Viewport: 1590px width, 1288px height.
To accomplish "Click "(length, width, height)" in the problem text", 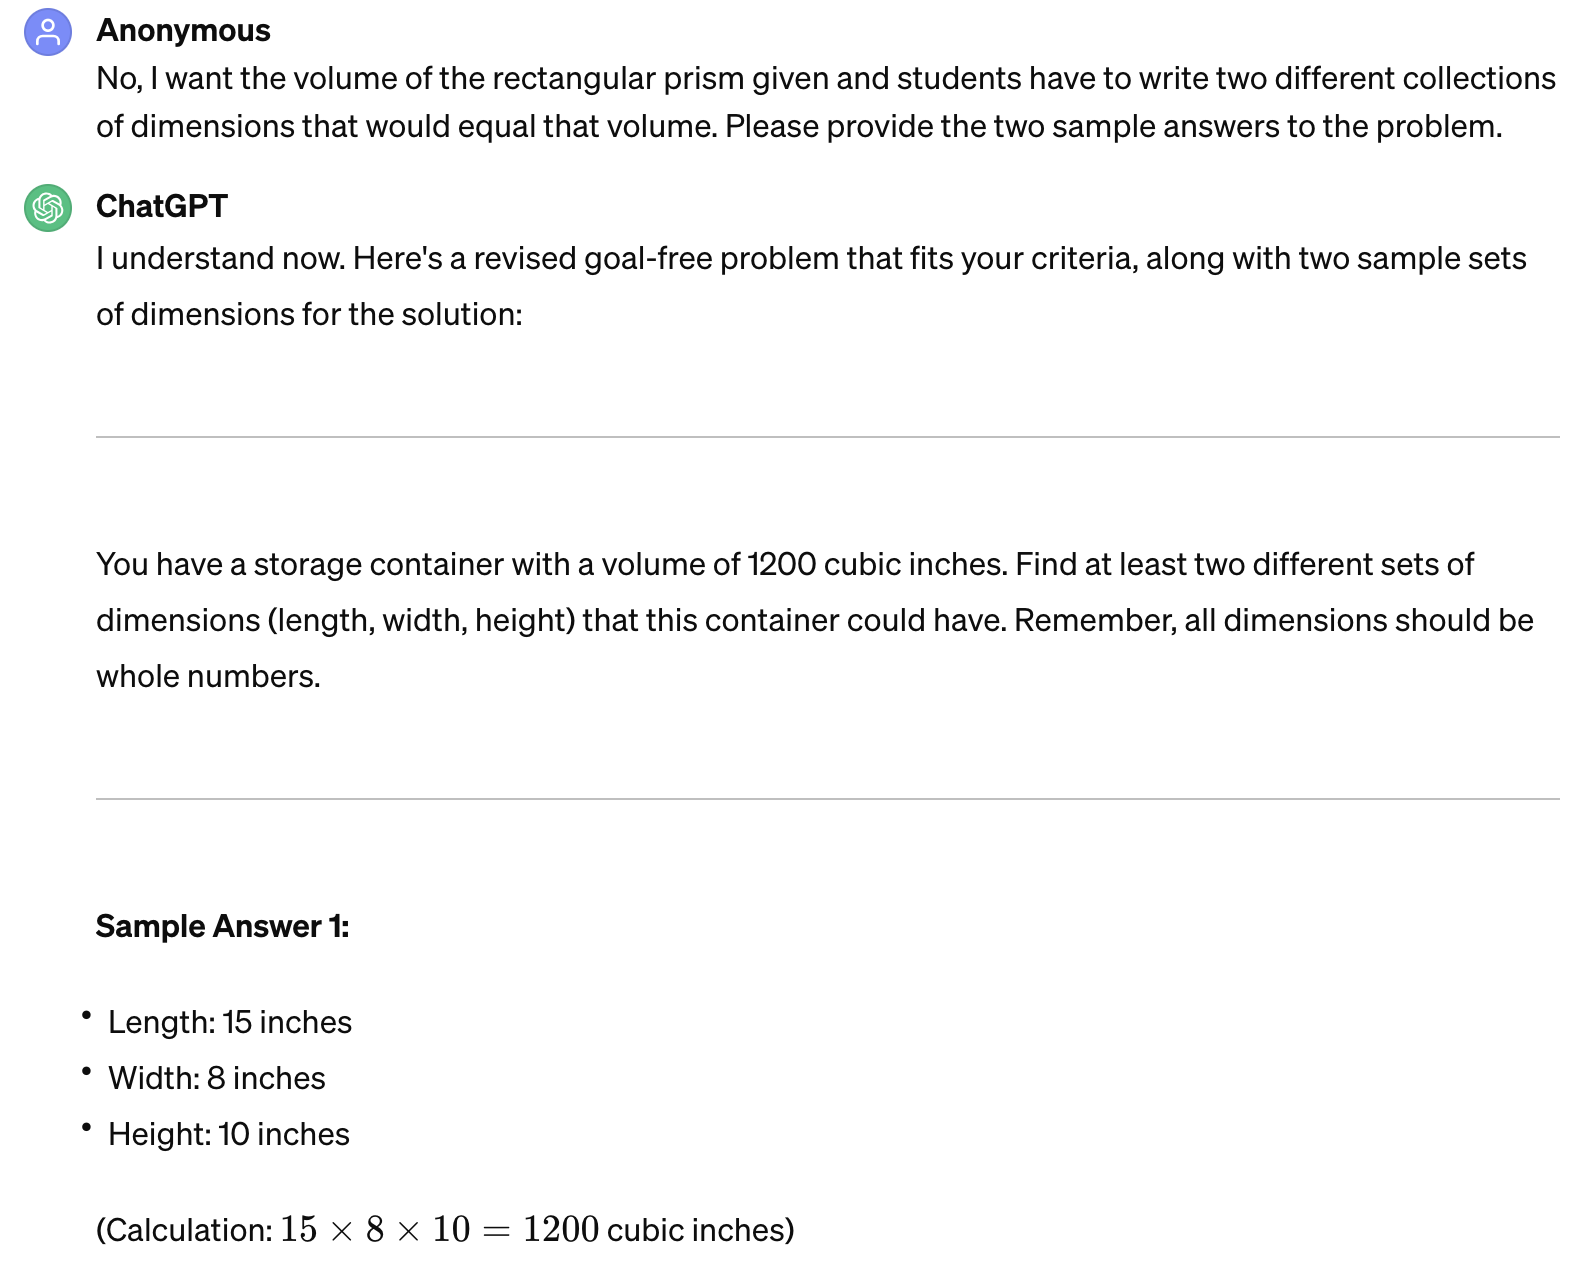I will [x=421, y=620].
